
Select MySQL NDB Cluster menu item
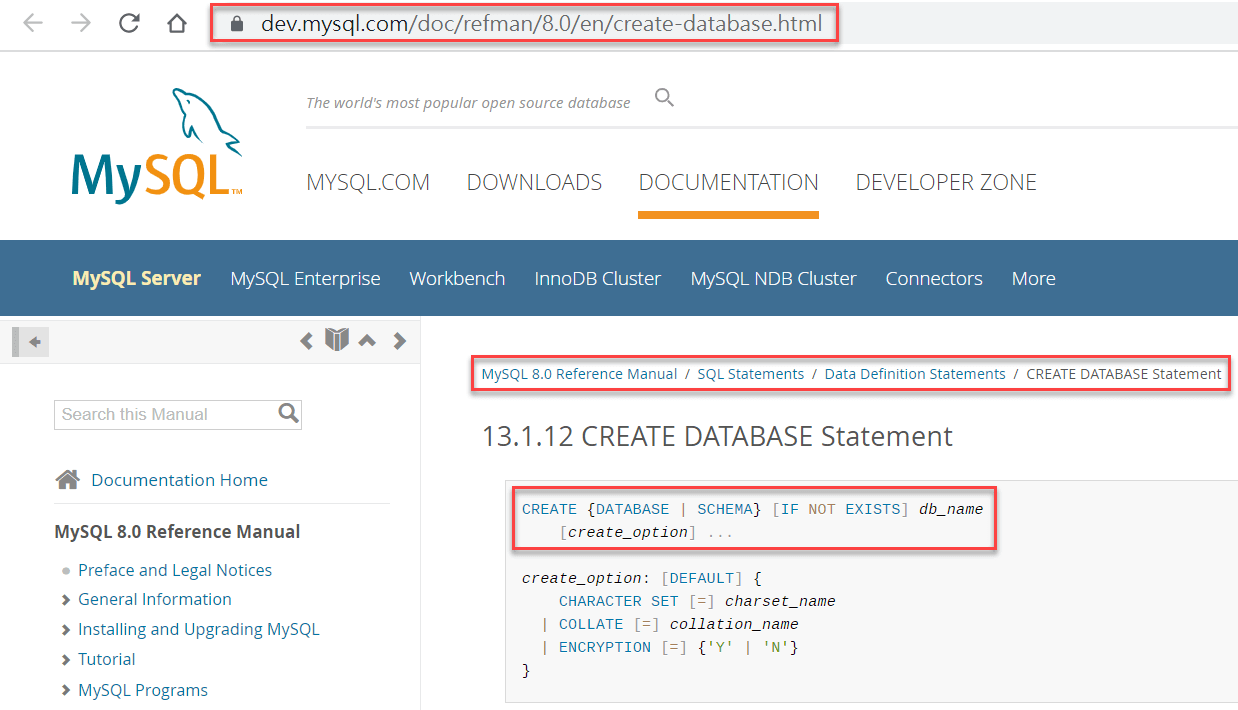point(773,279)
